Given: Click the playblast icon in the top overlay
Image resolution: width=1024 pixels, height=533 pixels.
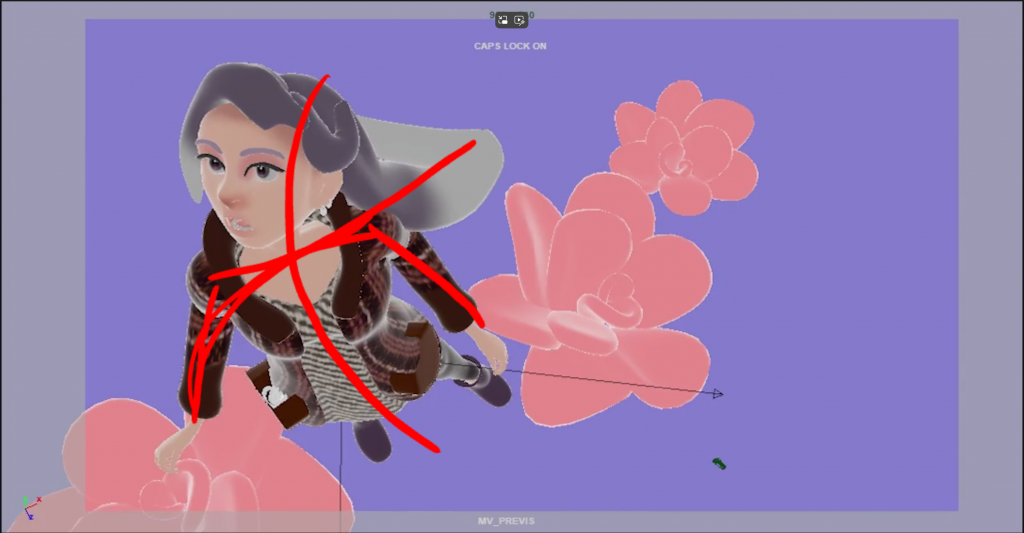Looking at the screenshot, I should coord(520,19).
